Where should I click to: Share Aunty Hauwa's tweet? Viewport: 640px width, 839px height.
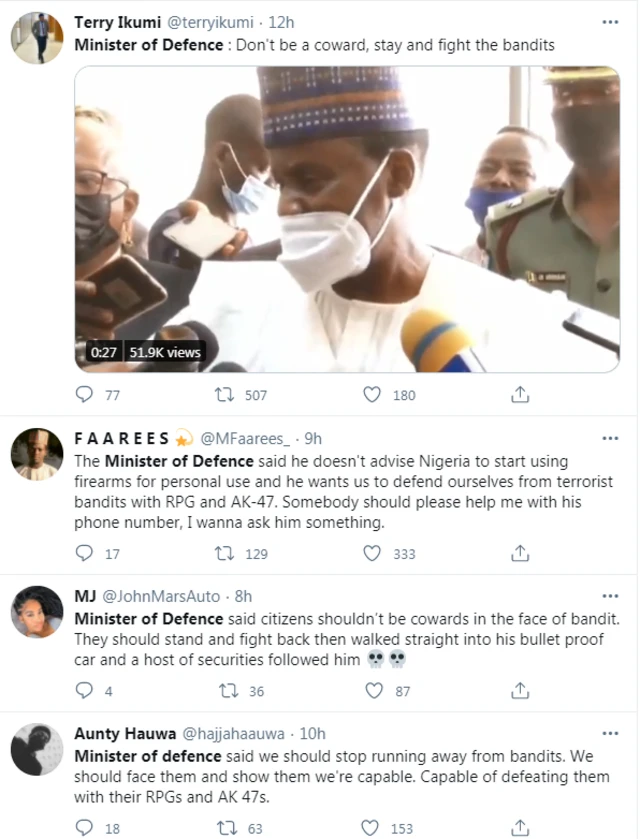(x=519, y=827)
